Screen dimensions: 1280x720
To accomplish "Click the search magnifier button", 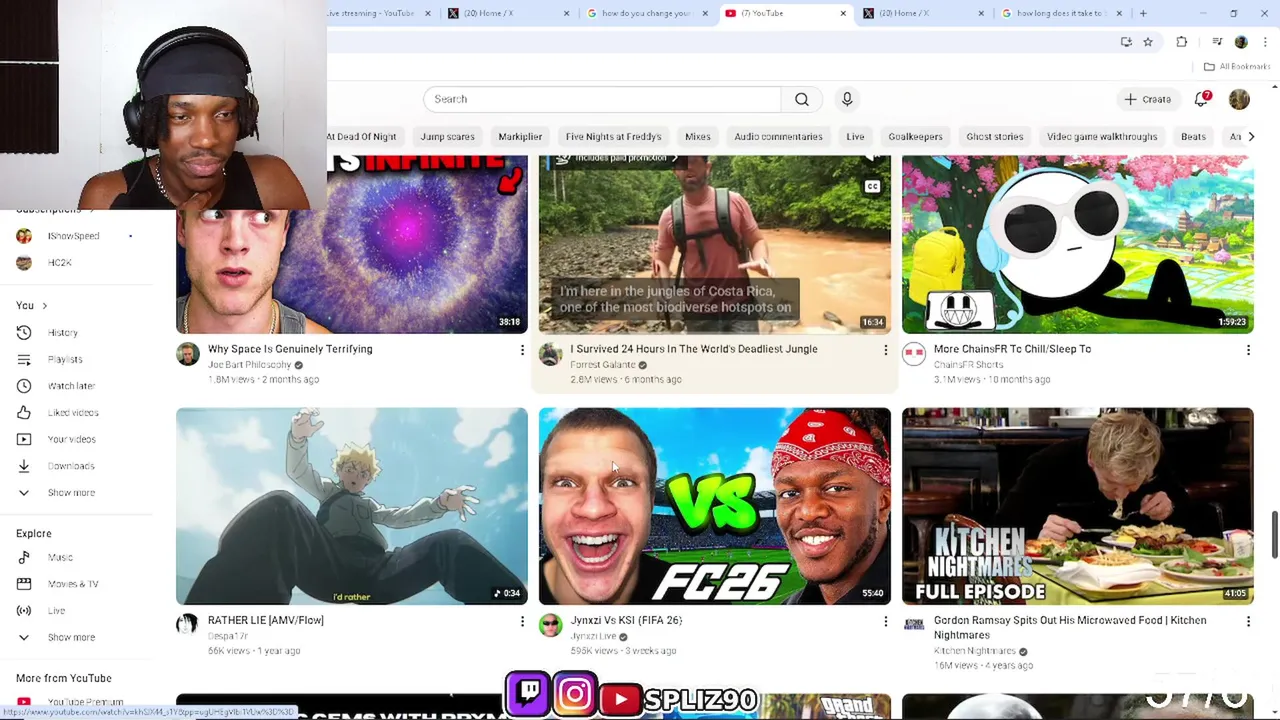I will (801, 99).
